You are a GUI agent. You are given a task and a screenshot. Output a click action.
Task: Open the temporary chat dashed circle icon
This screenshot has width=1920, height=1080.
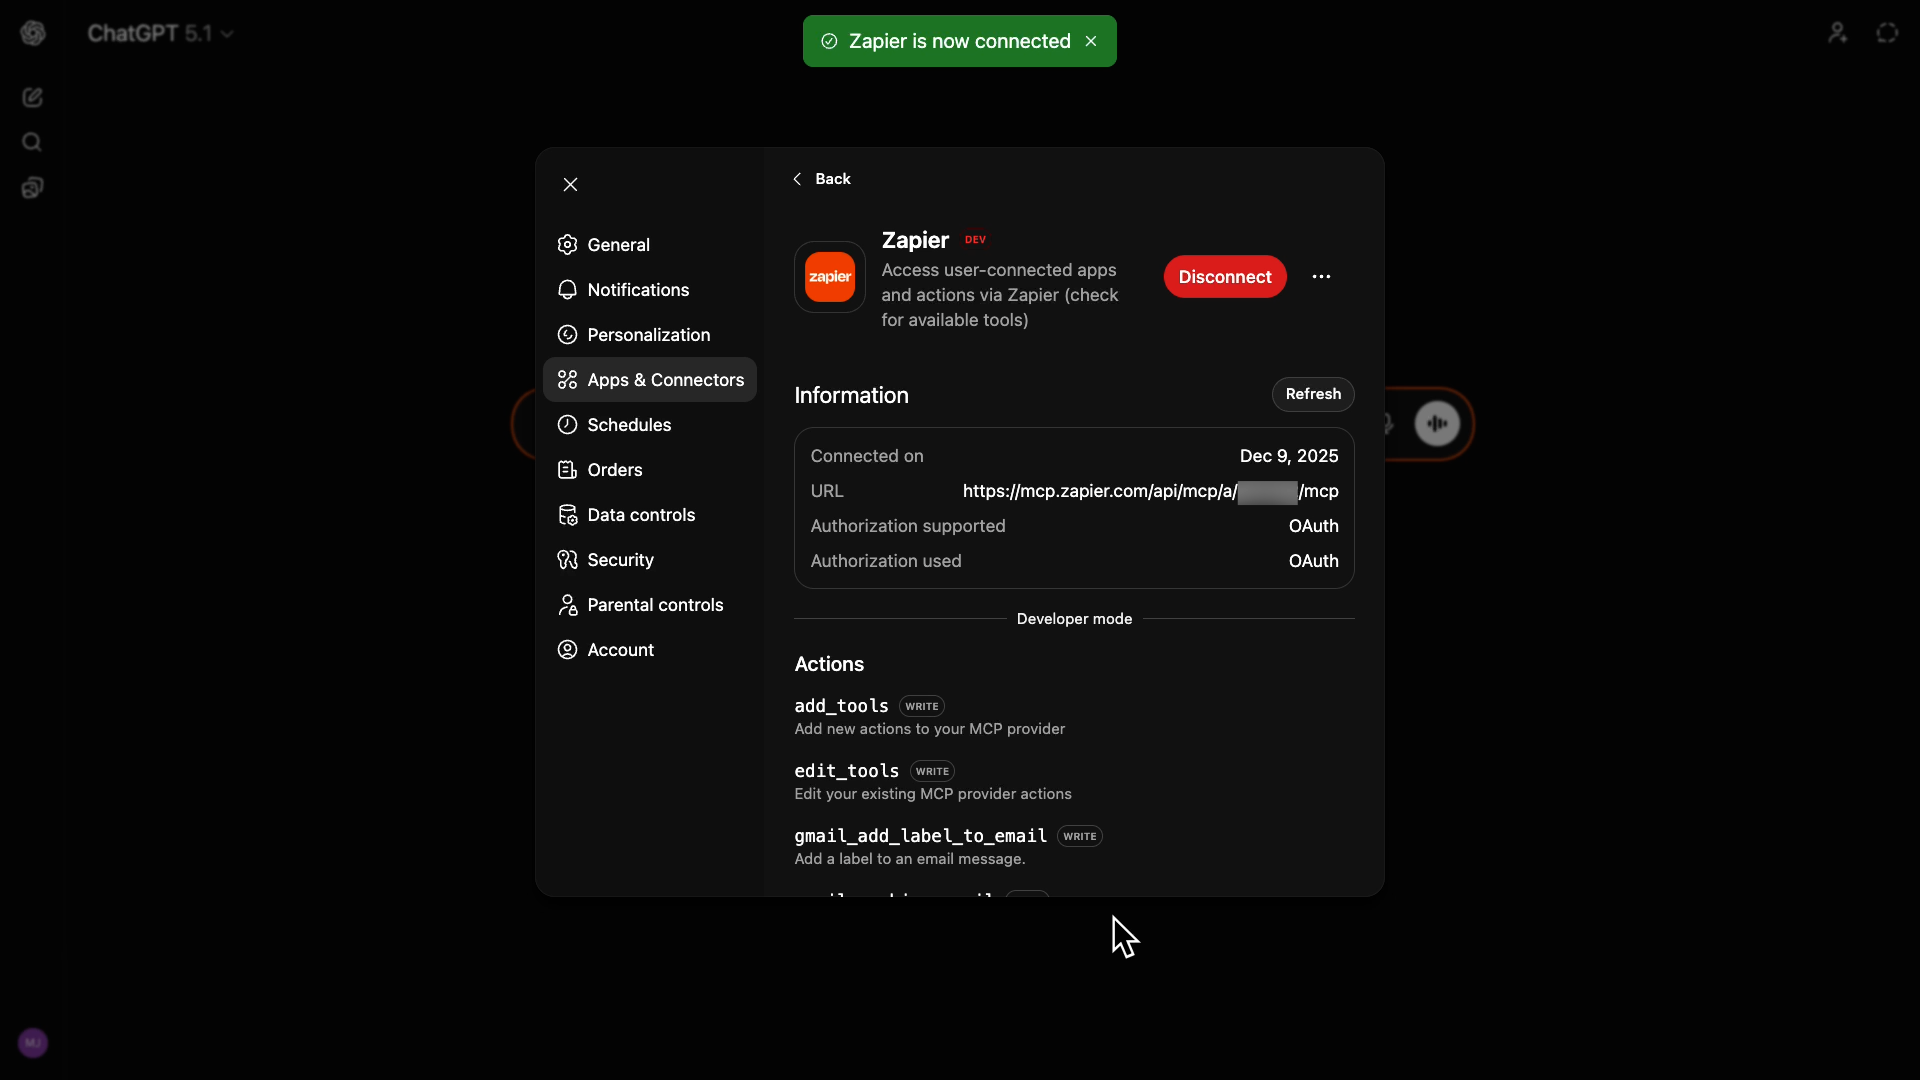click(x=1887, y=33)
